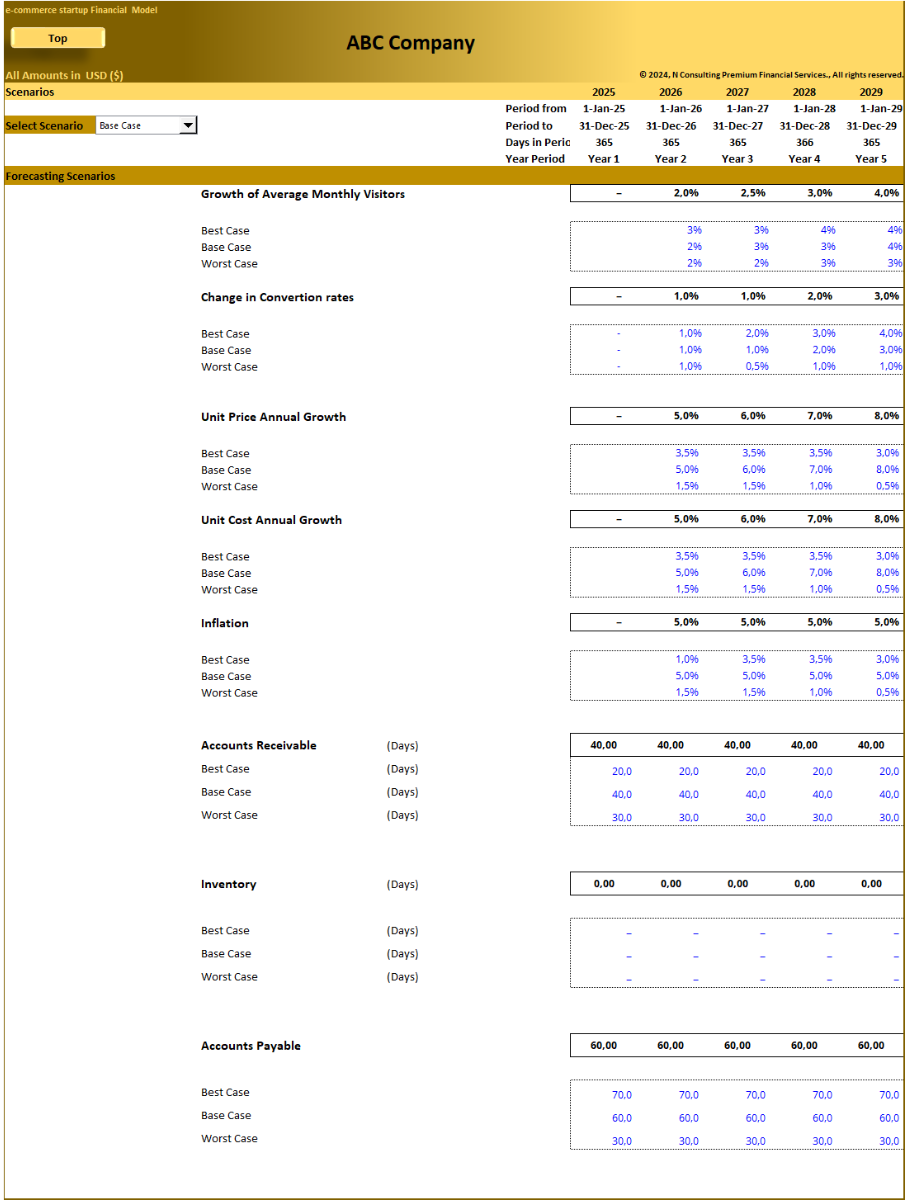This screenshot has width=910, height=1200.
Task: Click the Unit Cost Annual Growth label
Action: (271, 520)
